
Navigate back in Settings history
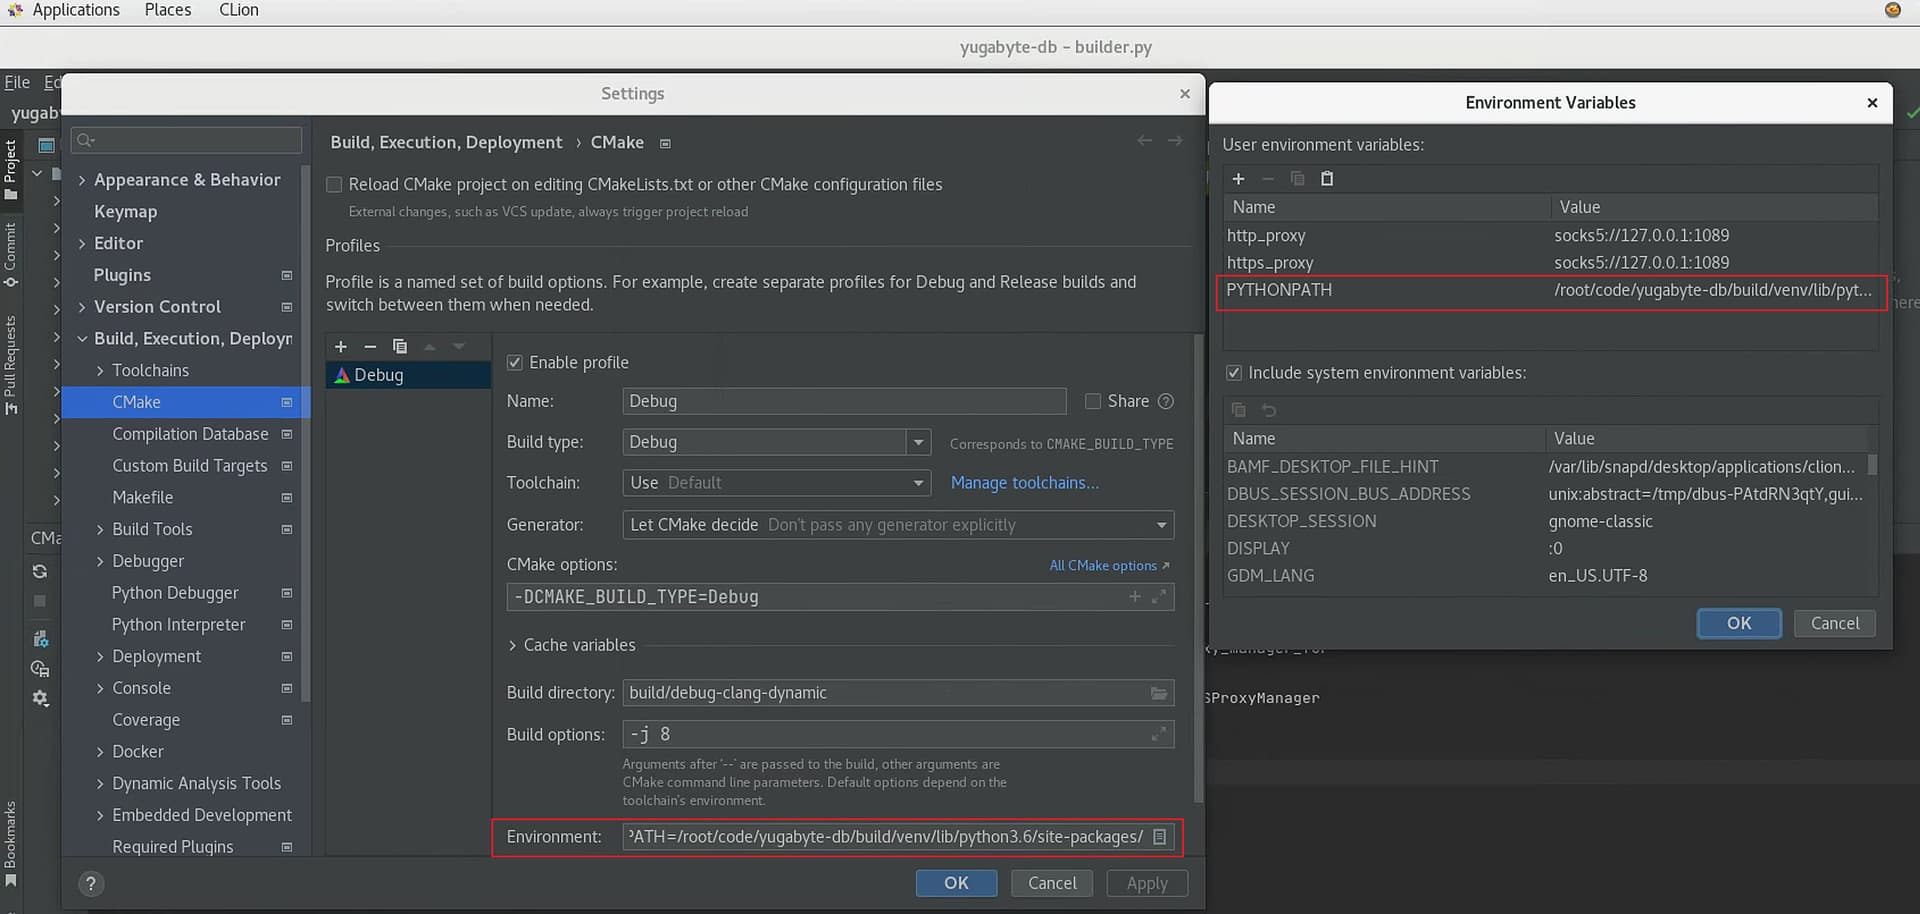(1145, 141)
